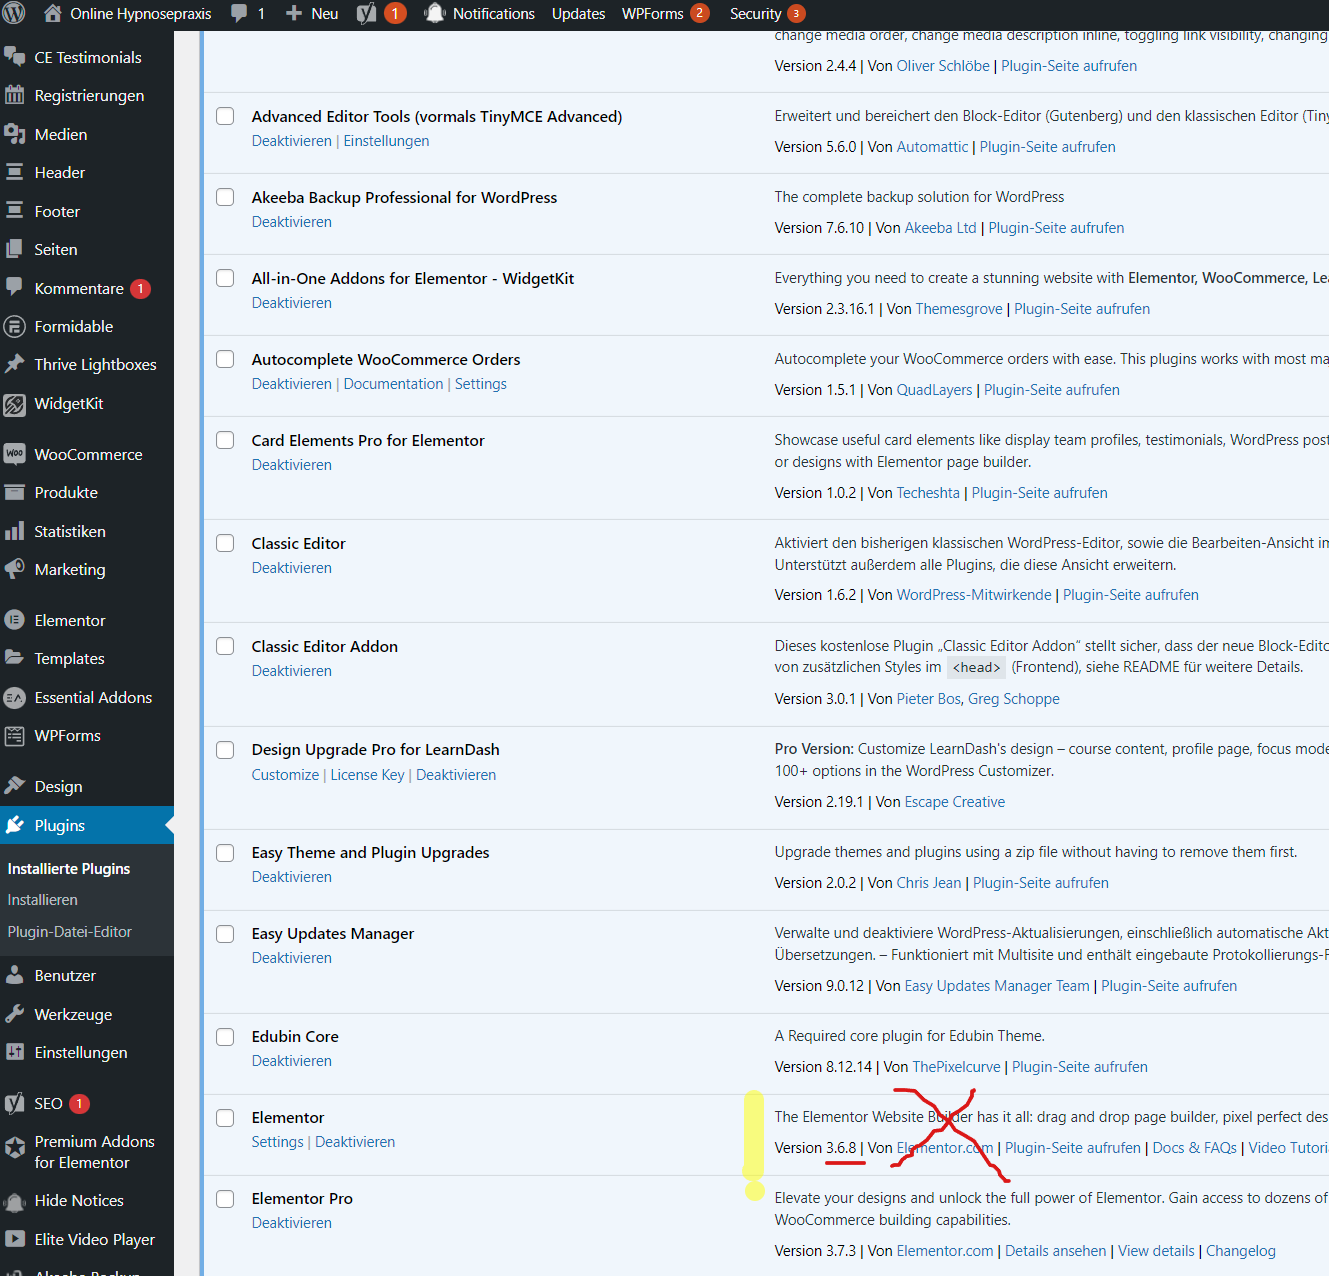This screenshot has width=1329, height=1276.
Task: Tick the Autocomplete WooCommerce Orders checkbox
Action: (225, 359)
